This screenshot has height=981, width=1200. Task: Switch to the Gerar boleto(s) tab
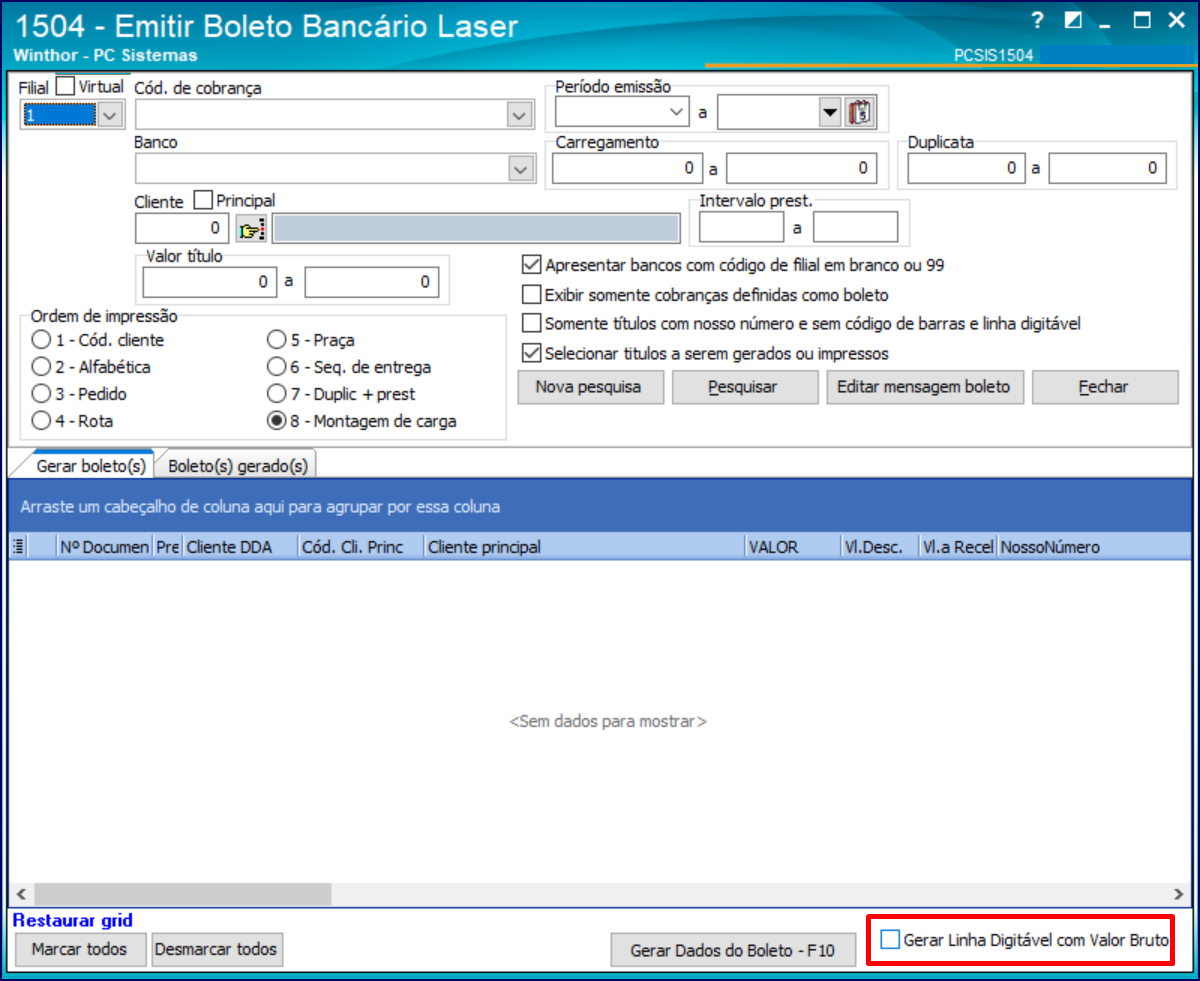[91, 466]
